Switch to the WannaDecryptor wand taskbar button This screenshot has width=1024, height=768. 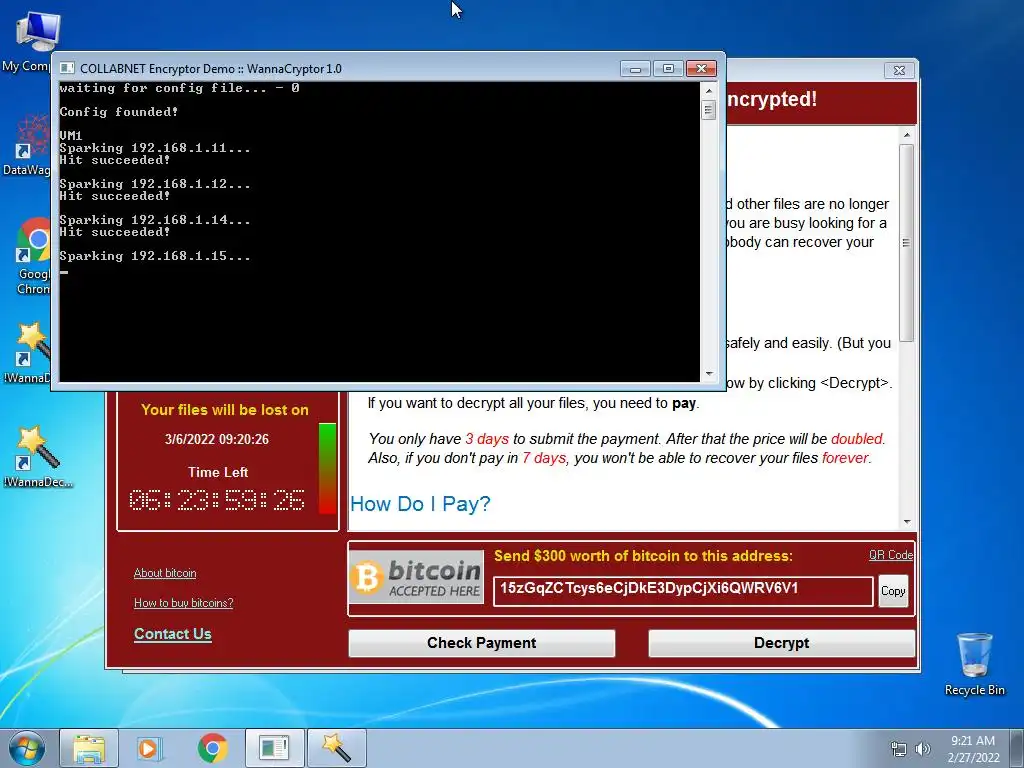tap(336, 748)
